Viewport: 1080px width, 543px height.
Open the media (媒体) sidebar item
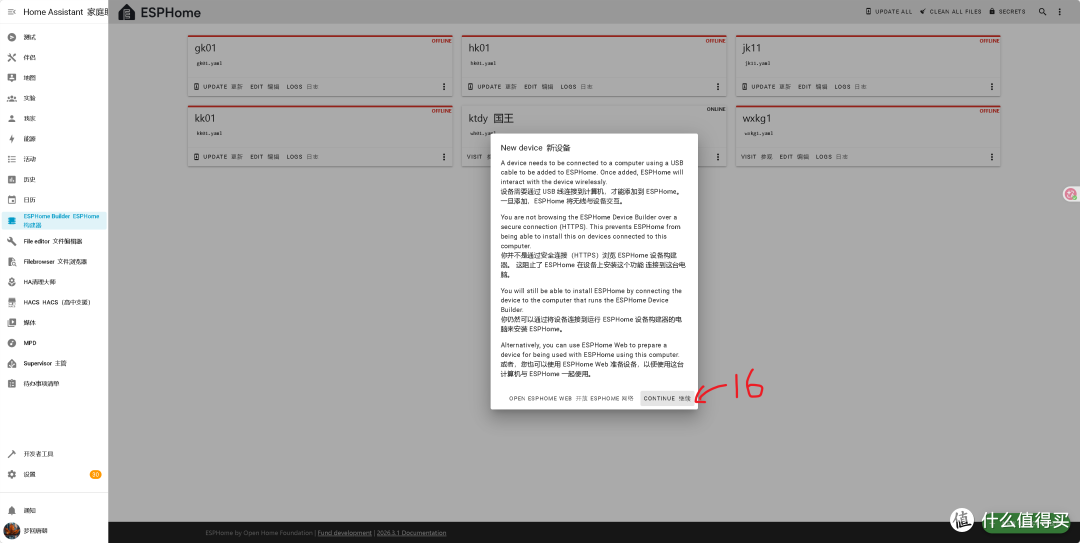coord(54,322)
